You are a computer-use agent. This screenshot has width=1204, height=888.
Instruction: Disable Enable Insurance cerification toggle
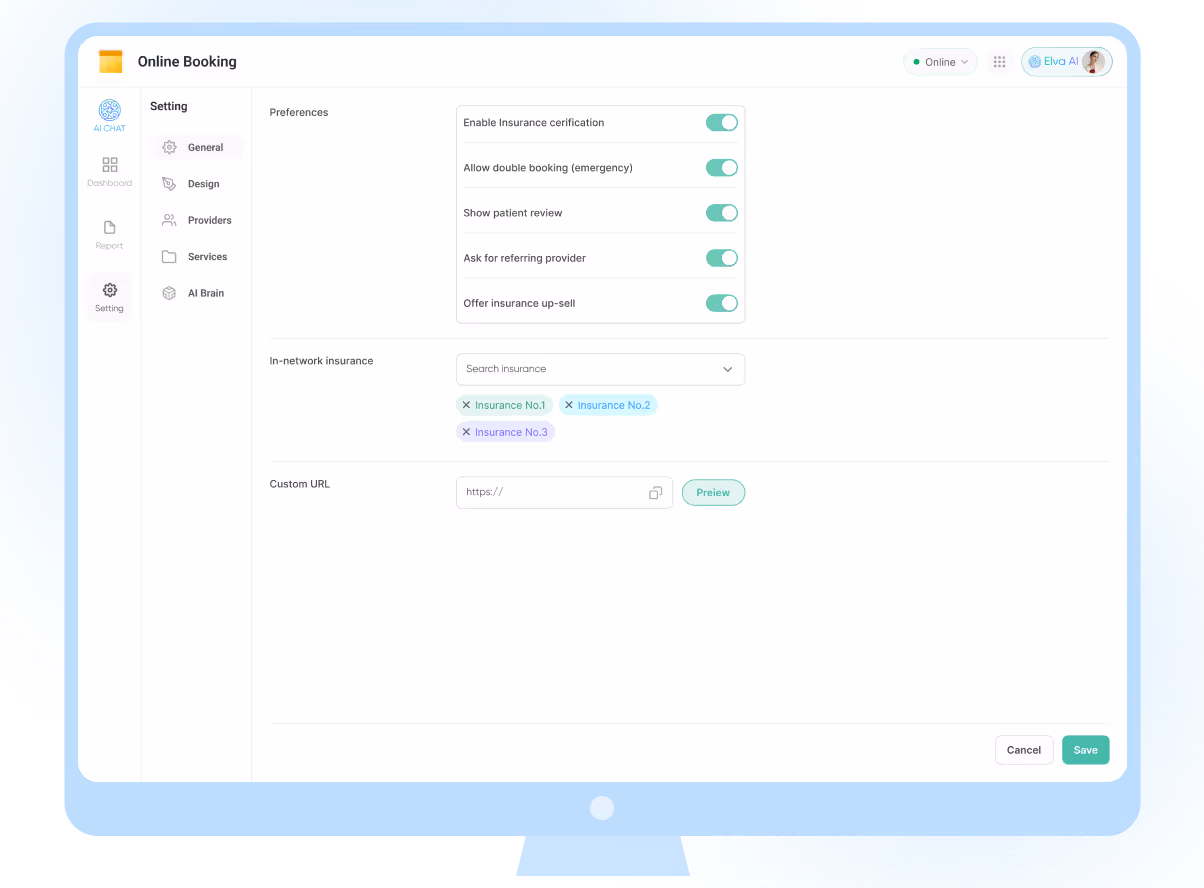pyautogui.click(x=721, y=122)
